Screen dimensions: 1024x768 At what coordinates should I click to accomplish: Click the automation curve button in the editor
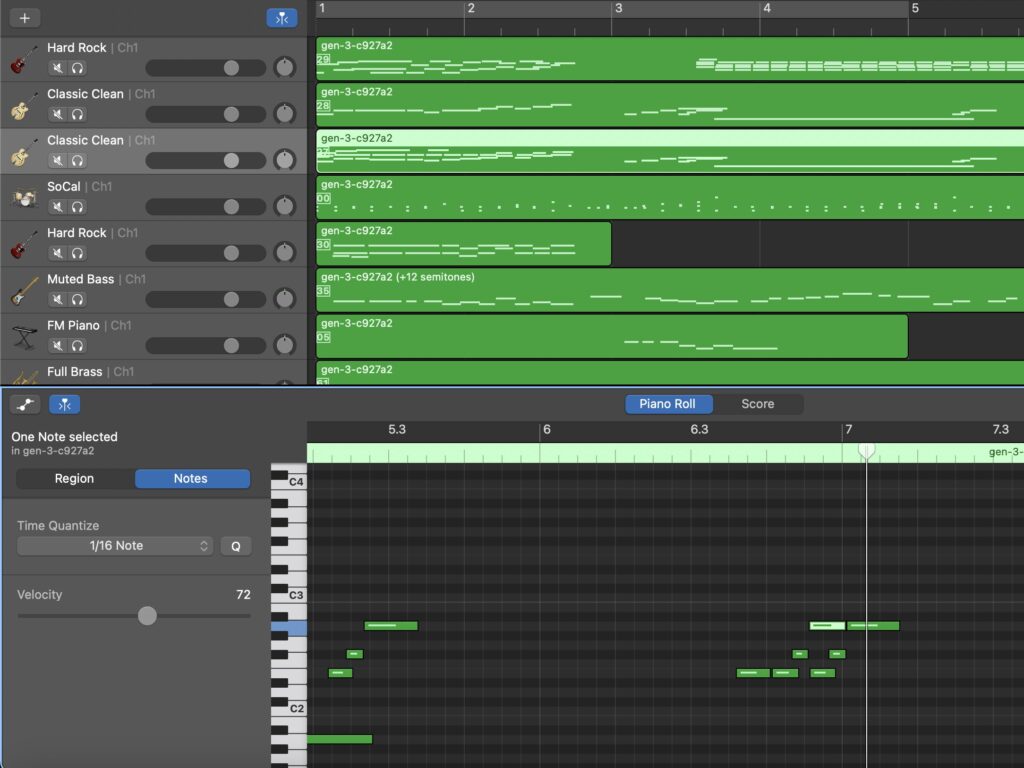click(x=25, y=404)
